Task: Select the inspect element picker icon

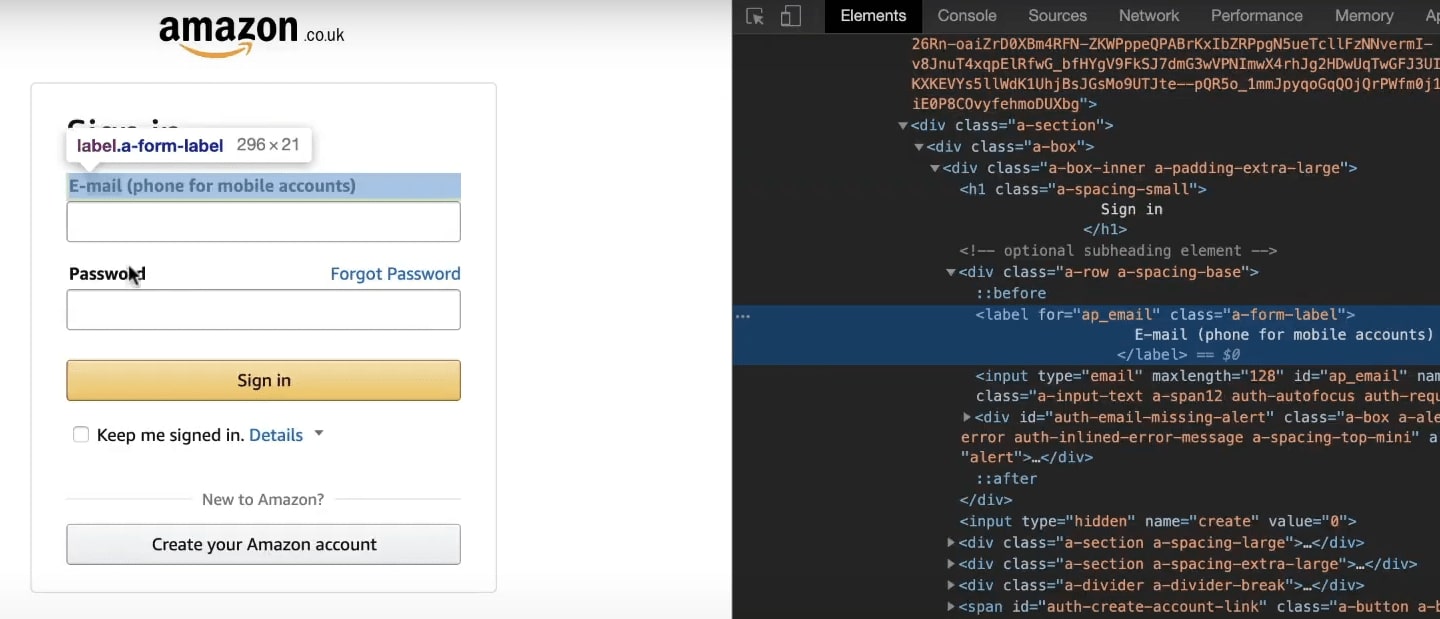Action: (x=755, y=16)
